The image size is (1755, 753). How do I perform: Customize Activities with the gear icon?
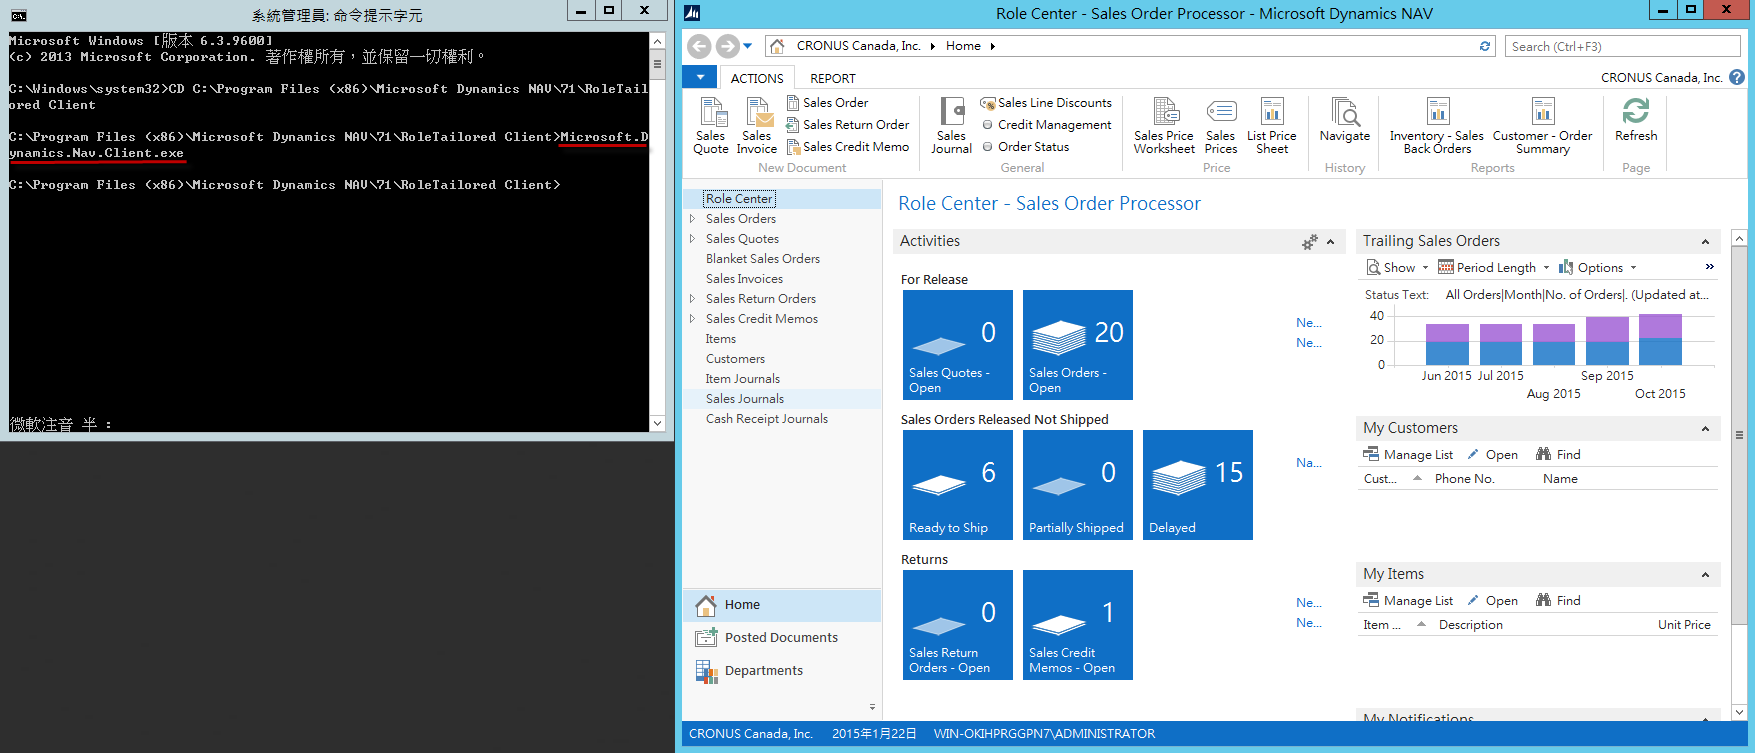click(x=1309, y=242)
